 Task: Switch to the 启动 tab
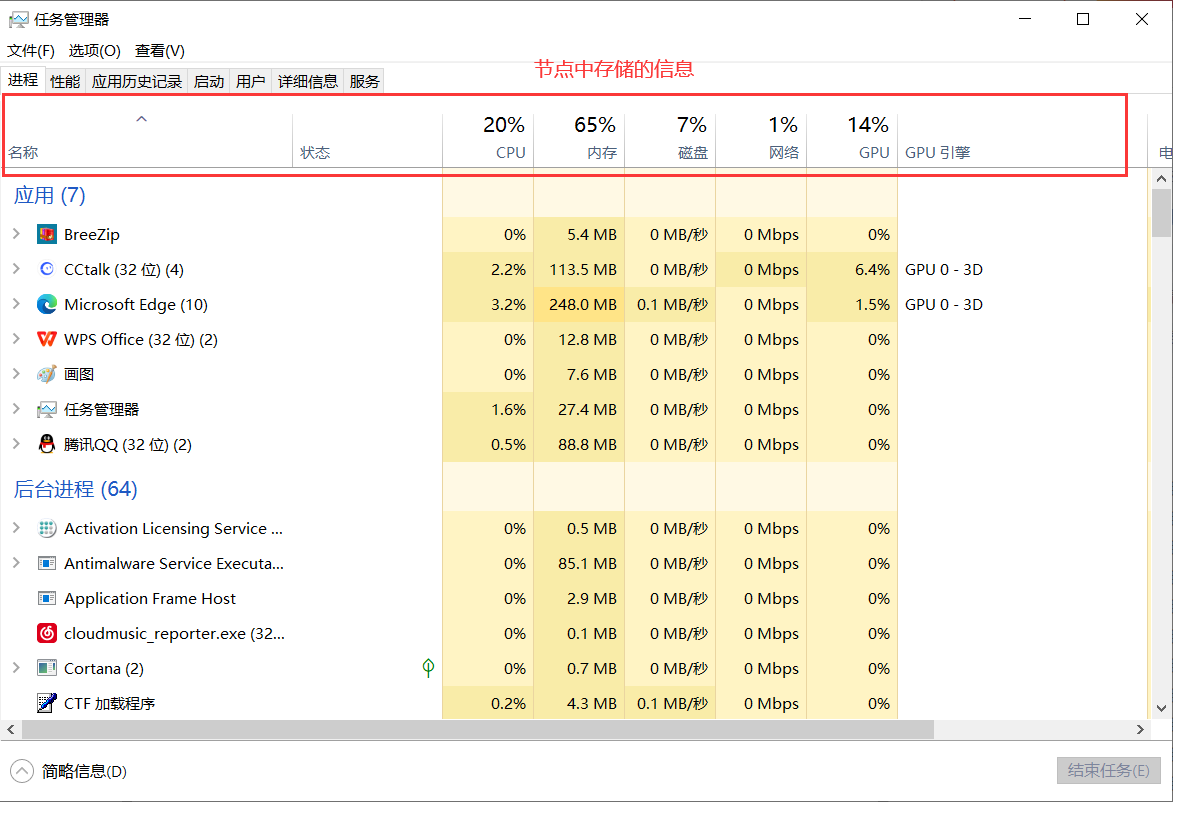click(x=209, y=82)
